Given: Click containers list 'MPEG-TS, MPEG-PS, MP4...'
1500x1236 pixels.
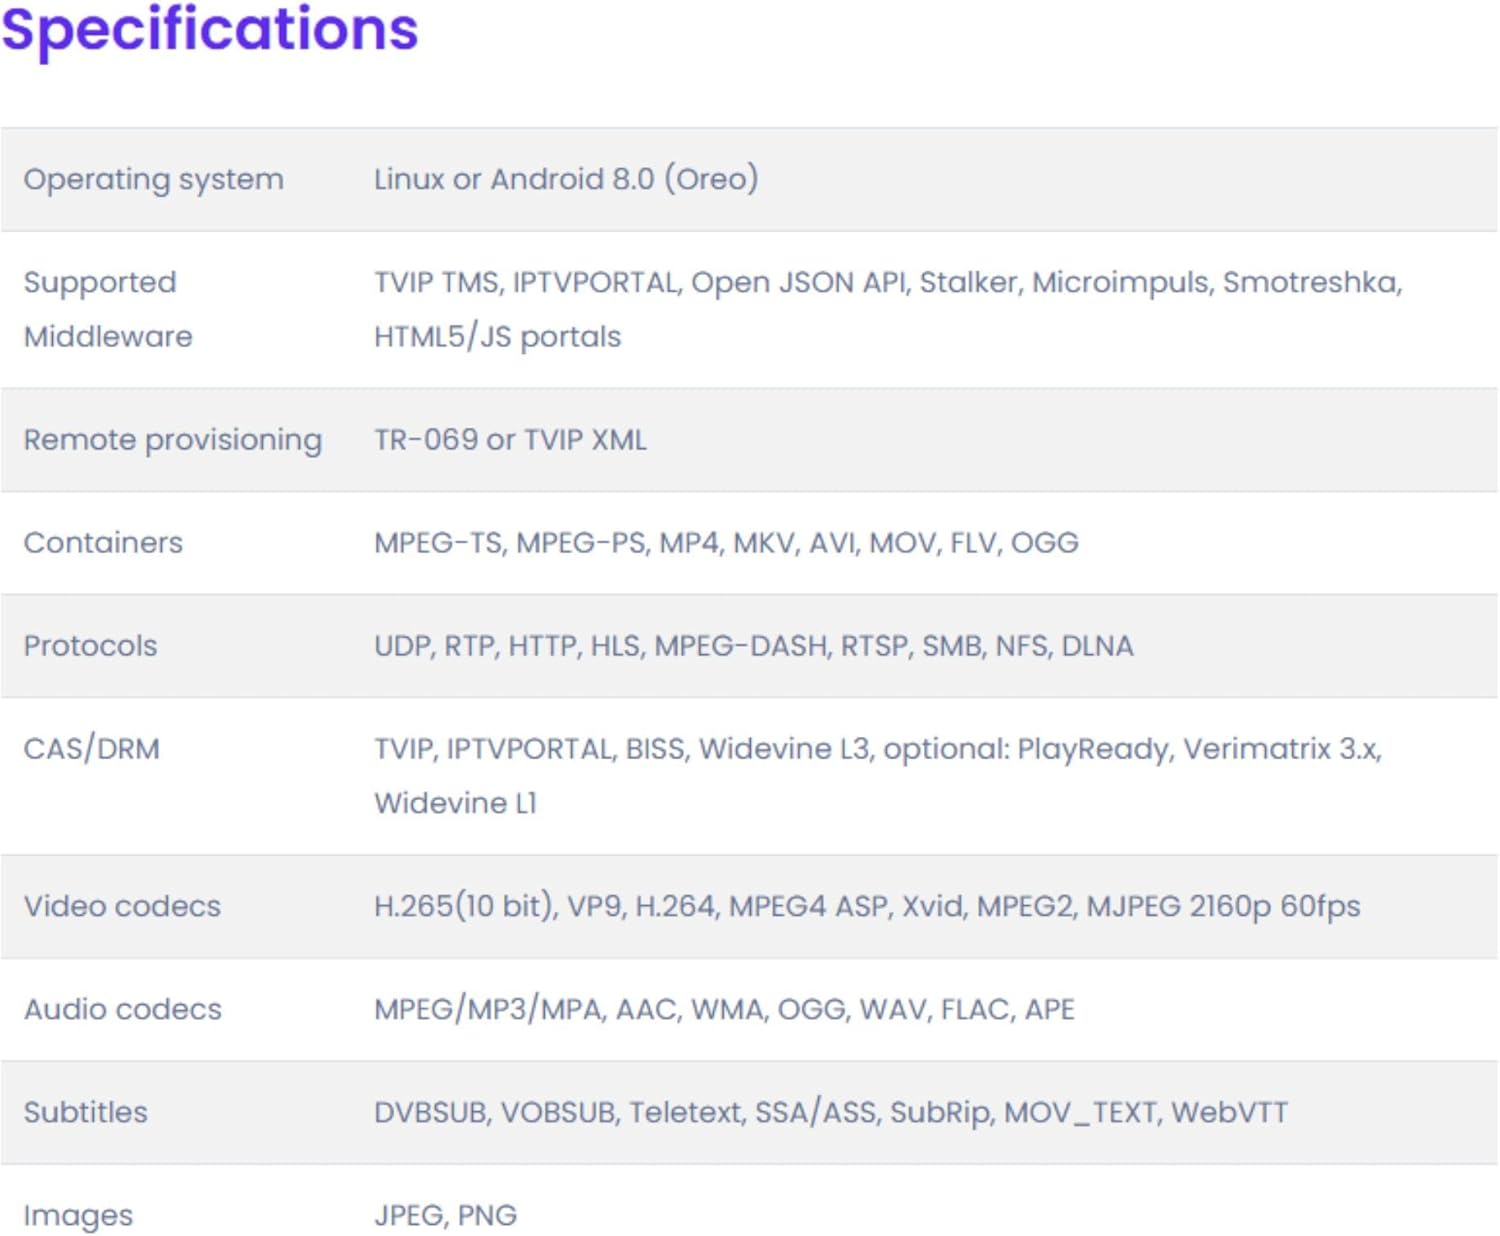Looking at the screenshot, I should click(x=726, y=543).
